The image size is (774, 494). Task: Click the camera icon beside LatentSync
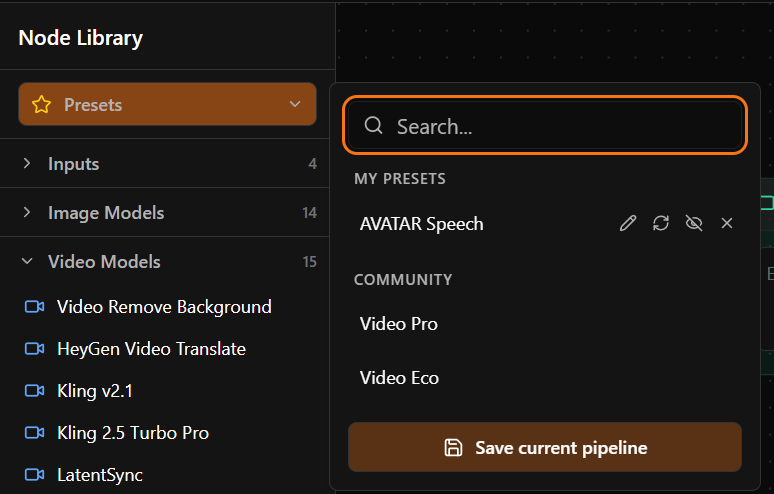(35, 475)
